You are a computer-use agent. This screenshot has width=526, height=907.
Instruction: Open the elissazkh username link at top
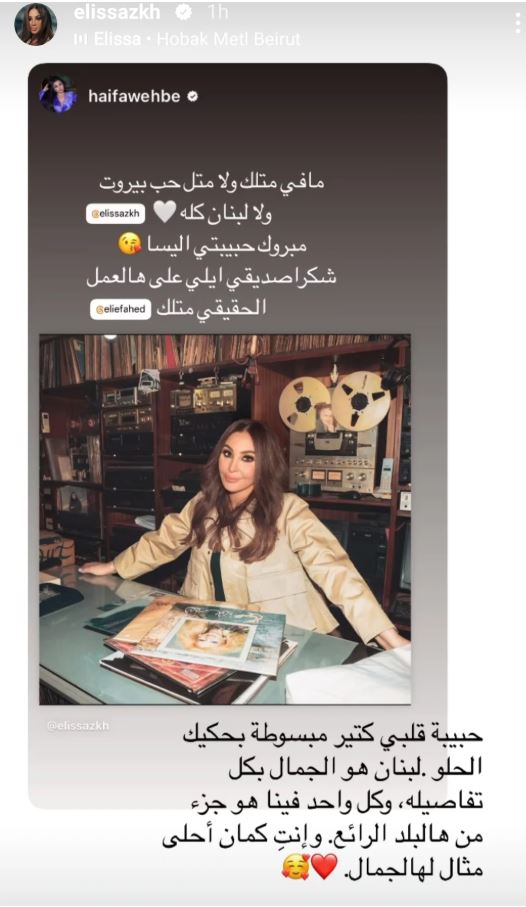tap(116, 12)
